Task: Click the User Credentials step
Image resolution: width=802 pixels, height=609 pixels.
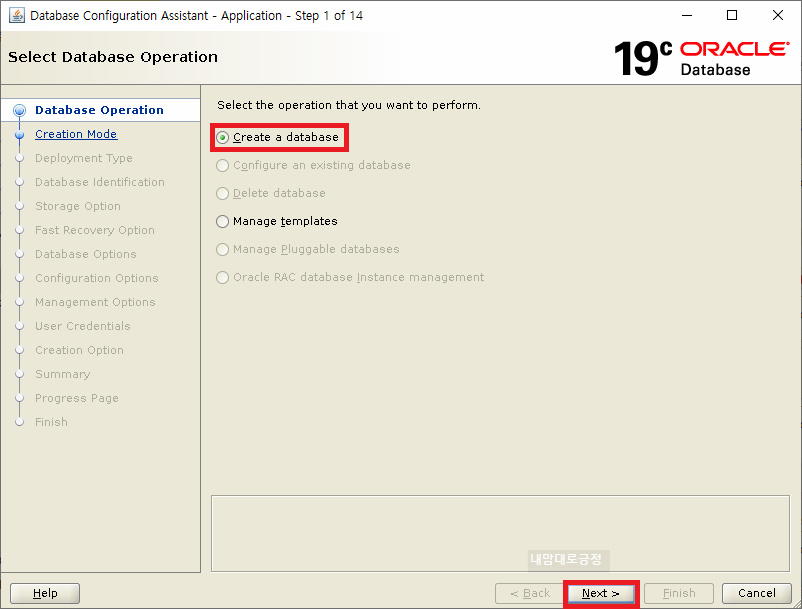Action: 83,326
